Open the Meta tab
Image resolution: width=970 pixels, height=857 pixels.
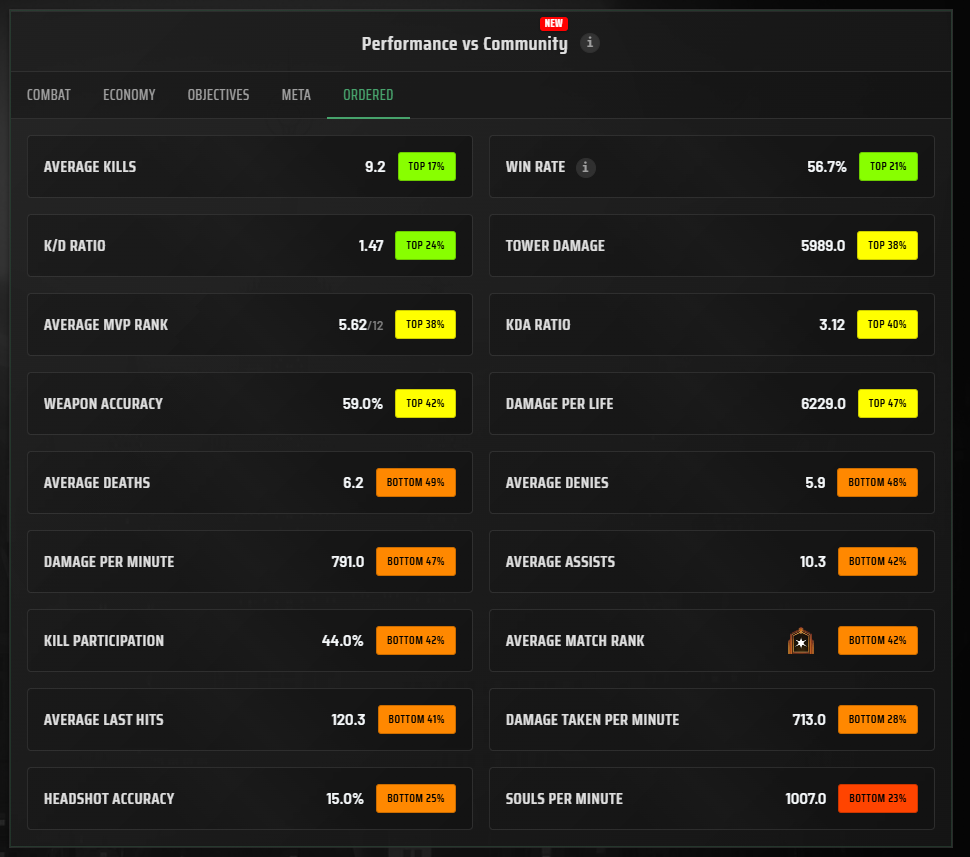tap(296, 95)
